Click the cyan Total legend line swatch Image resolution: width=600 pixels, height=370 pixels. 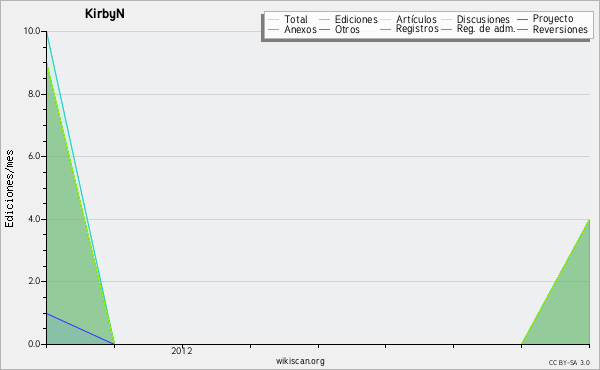[x=273, y=20]
